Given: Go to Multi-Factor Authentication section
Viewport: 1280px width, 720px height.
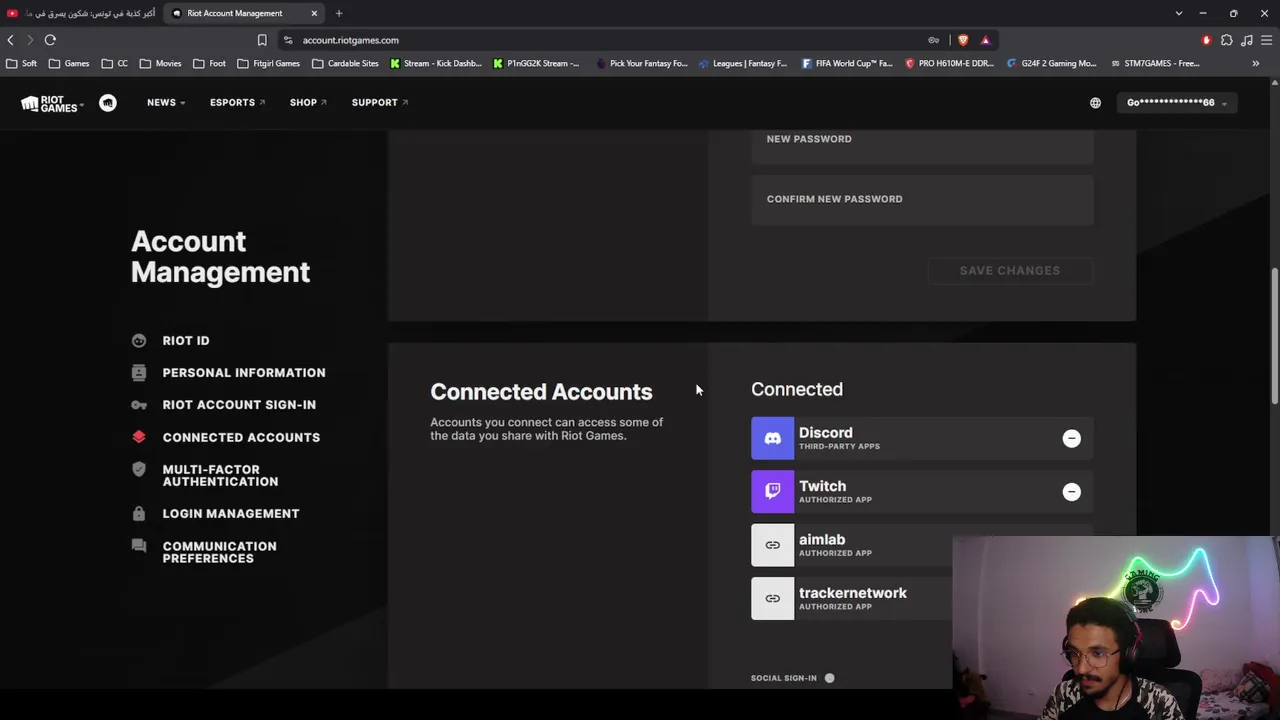Looking at the screenshot, I should click(220, 476).
